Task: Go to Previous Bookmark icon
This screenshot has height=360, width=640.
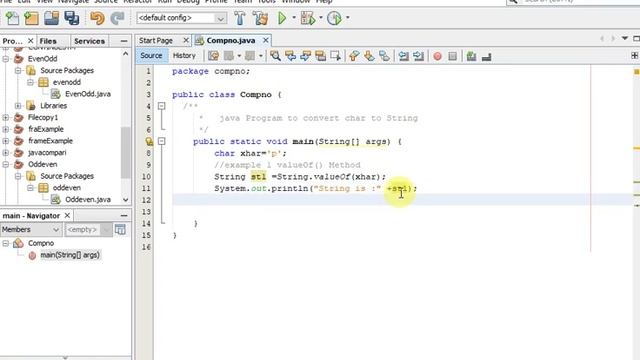Action: (x=354, y=56)
